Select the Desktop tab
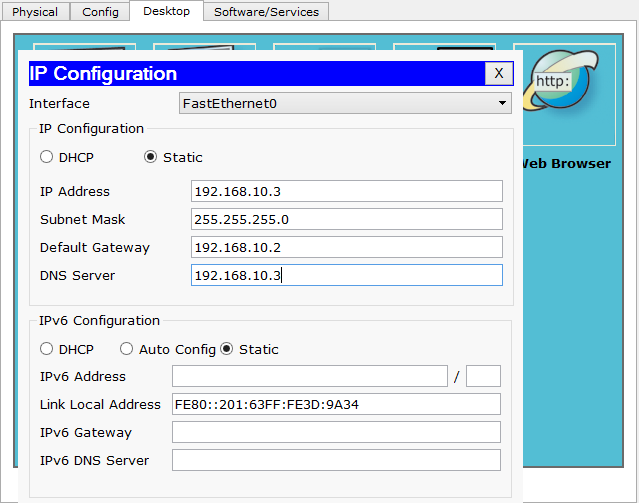639x503 pixels. (166, 11)
